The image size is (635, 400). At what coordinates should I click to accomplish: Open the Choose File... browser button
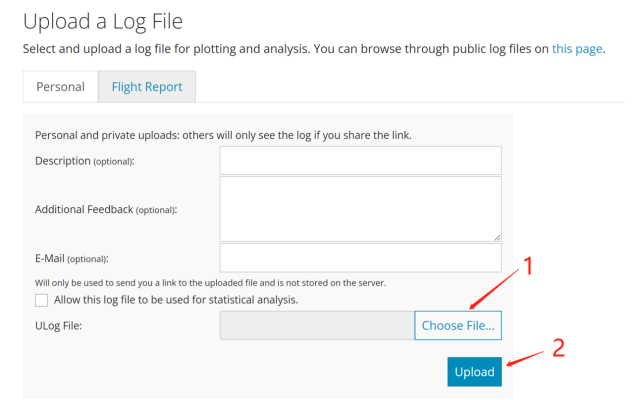(x=458, y=326)
